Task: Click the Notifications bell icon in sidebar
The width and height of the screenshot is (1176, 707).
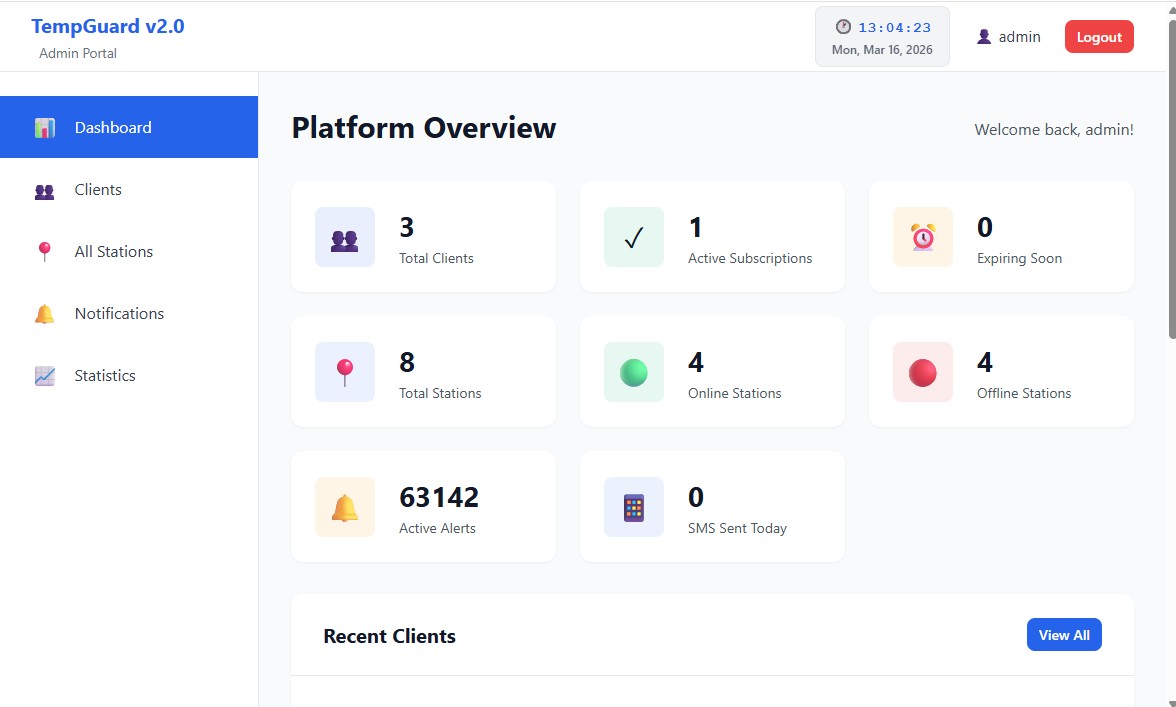Action: [44, 314]
